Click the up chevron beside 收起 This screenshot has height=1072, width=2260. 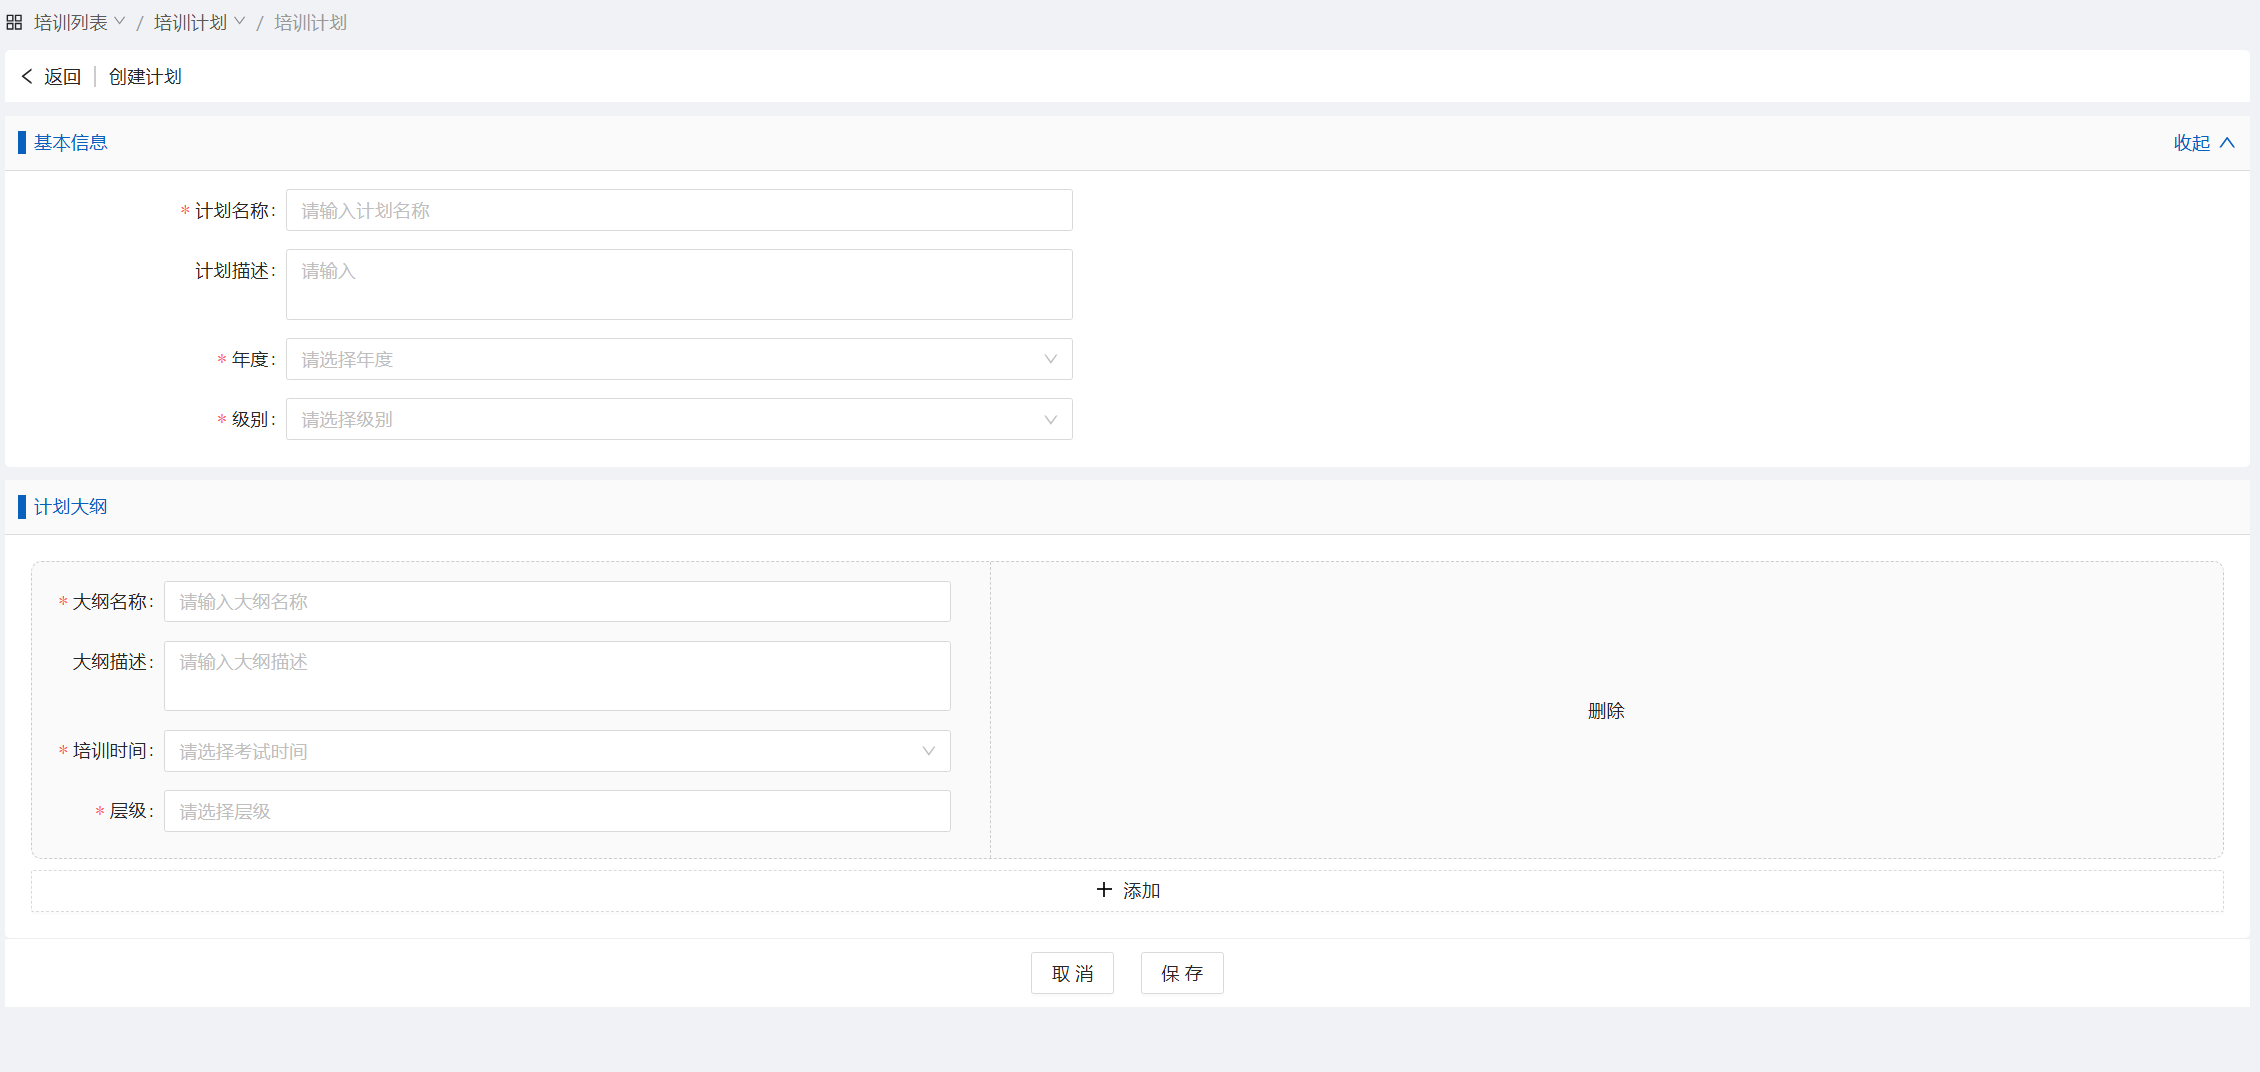pyautogui.click(x=2227, y=143)
